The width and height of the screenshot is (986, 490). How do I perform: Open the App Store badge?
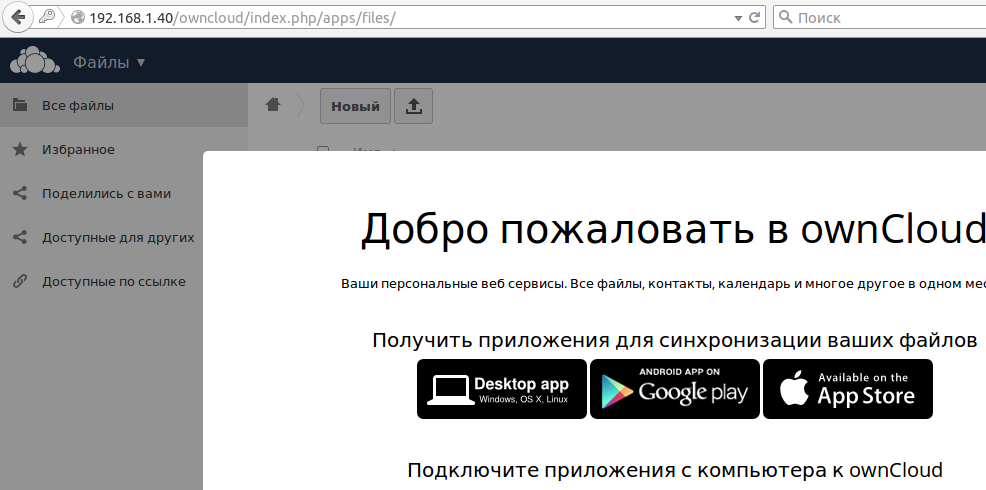point(848,389)
